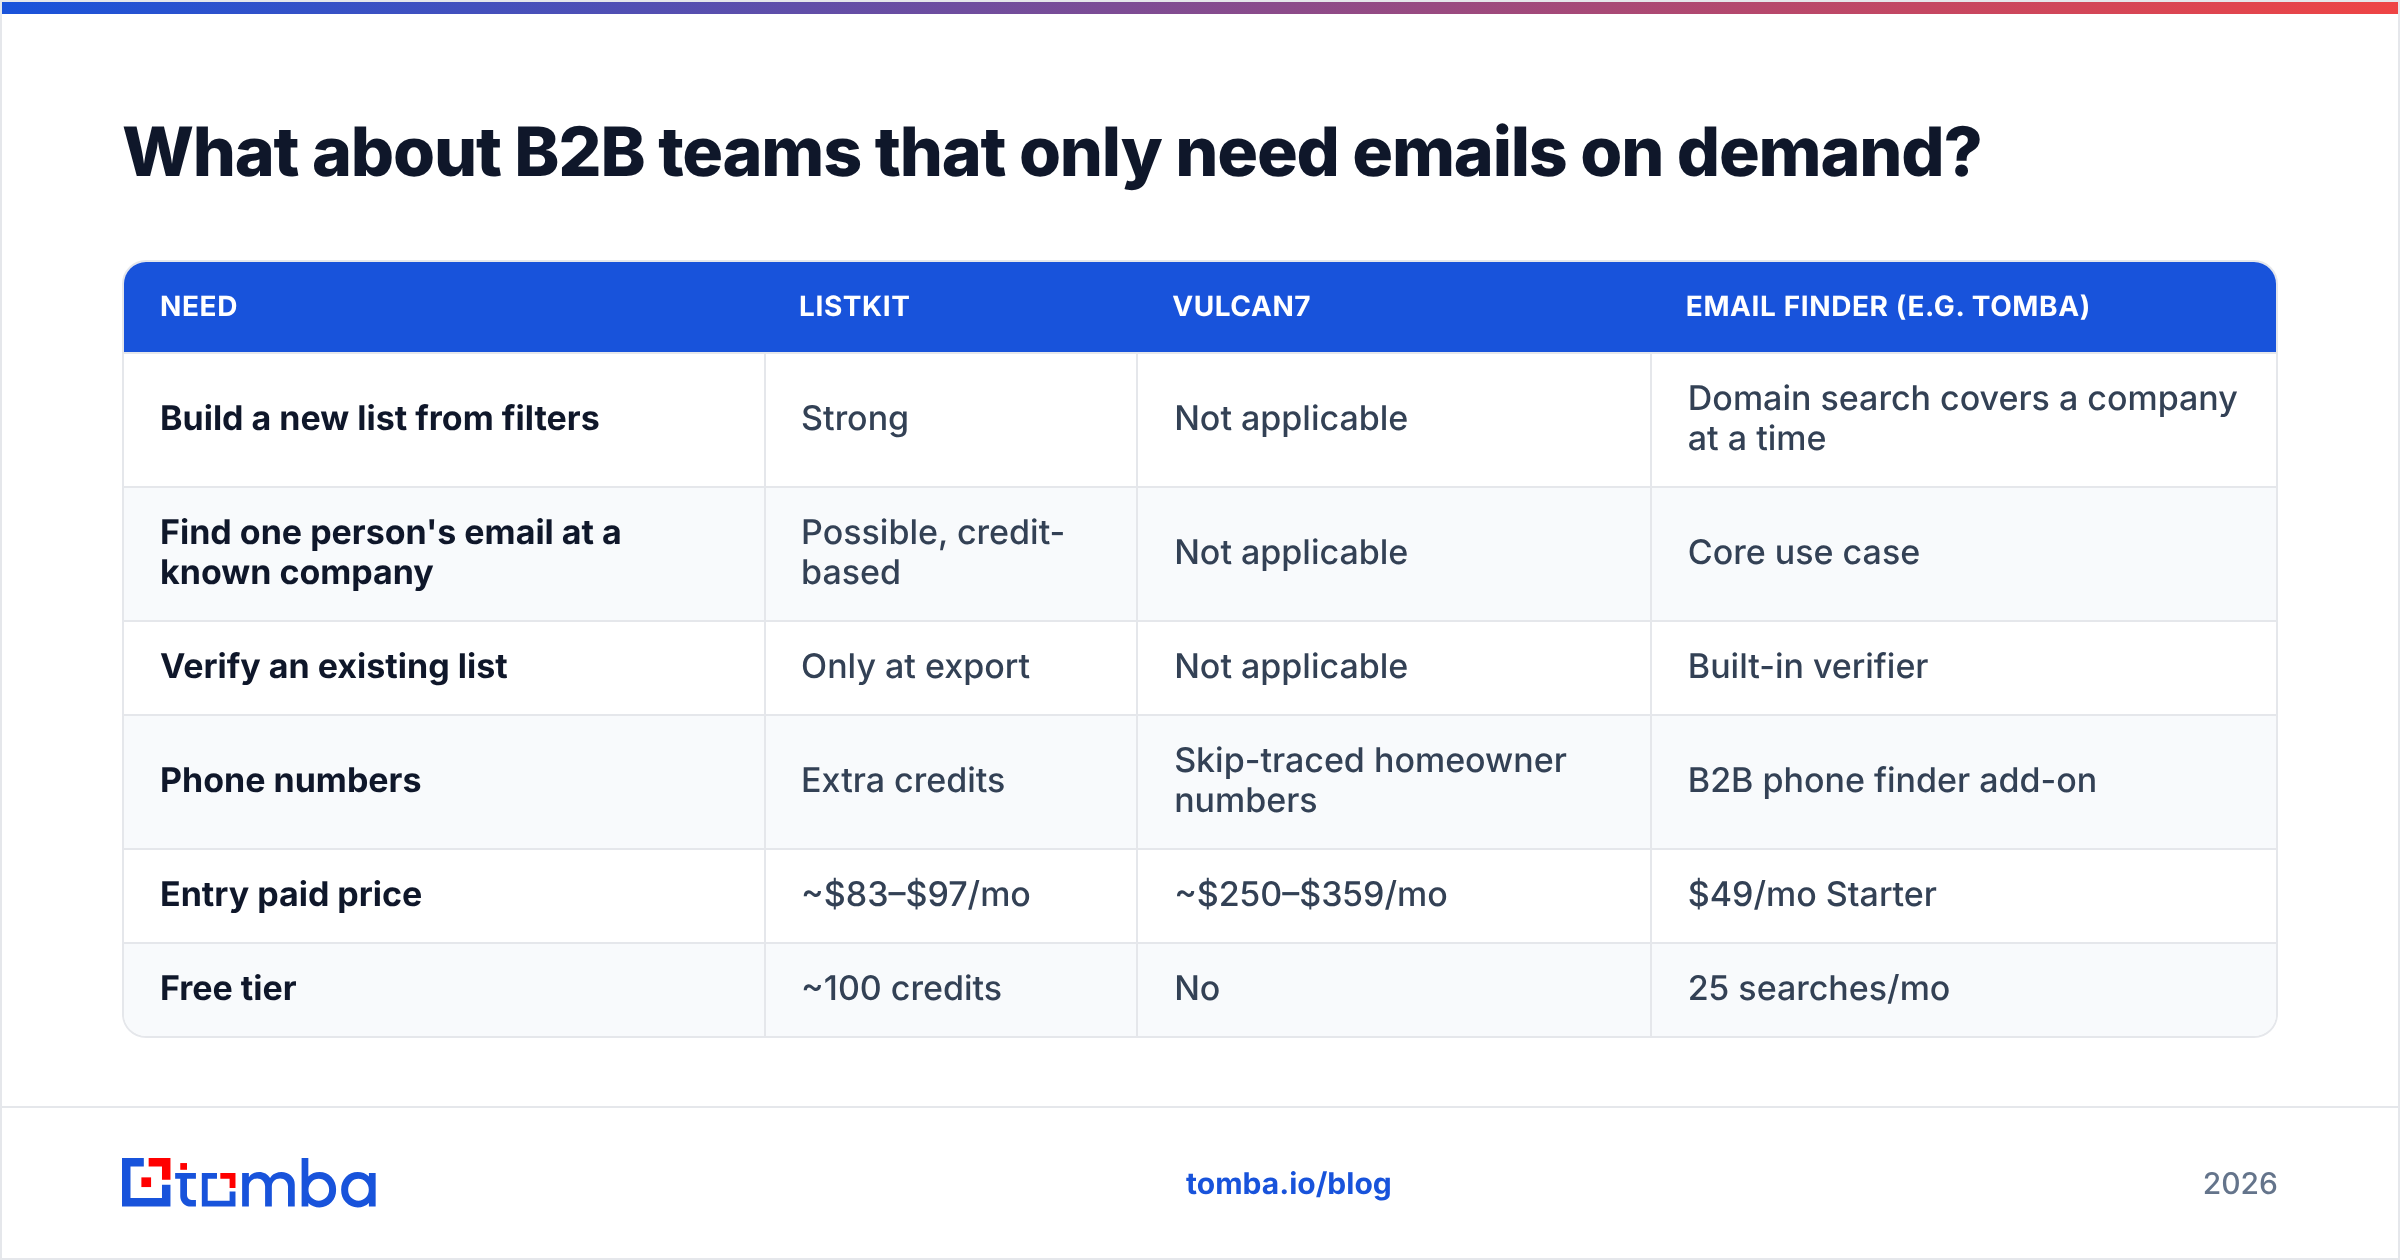The height and width of the screenshot is (1260, 2400).
Task: Click the 'Extra credits' cell
Action: (903, 780)
